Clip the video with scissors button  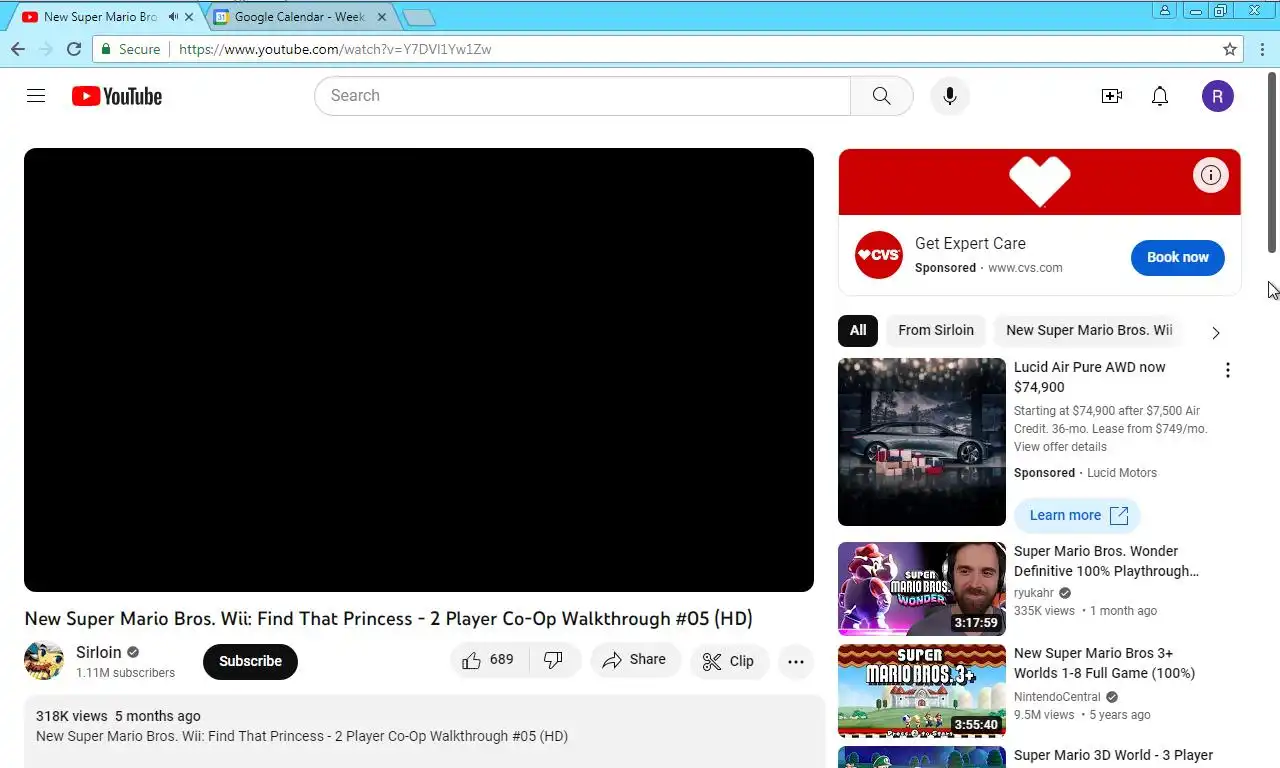pyautogui.click(x=729, y=661)
